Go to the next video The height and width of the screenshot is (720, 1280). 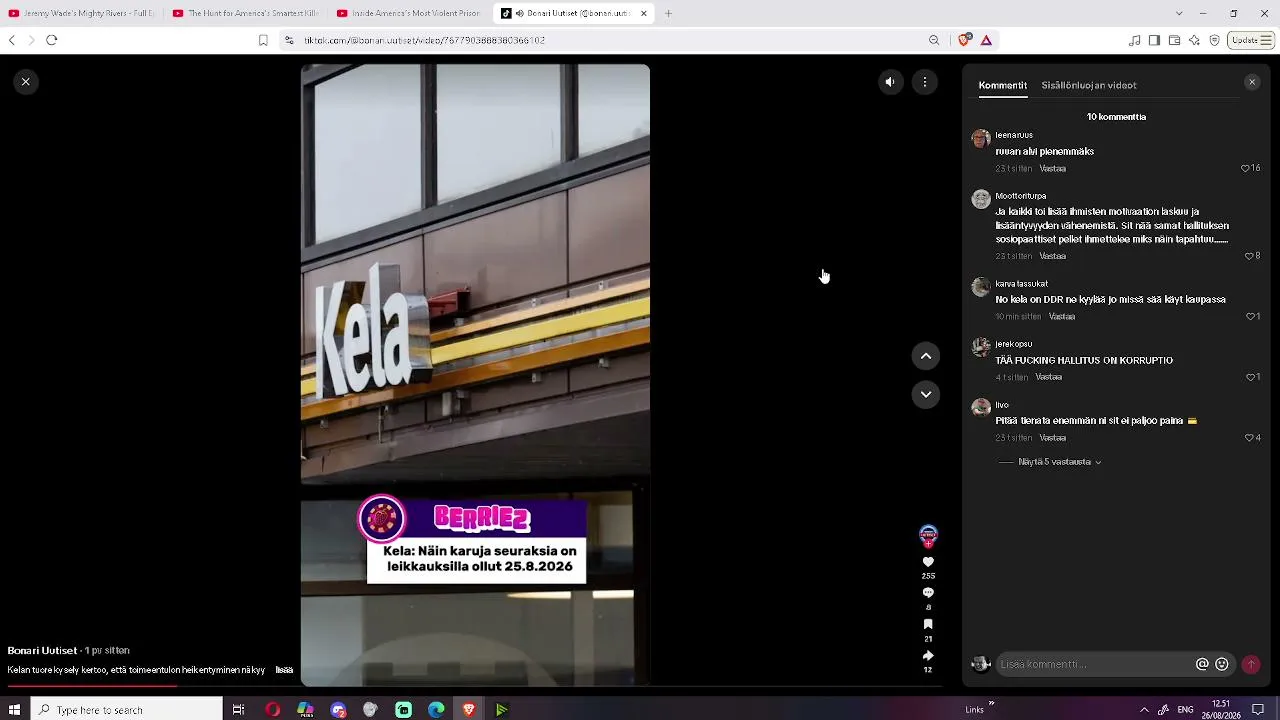pos(926,394)
